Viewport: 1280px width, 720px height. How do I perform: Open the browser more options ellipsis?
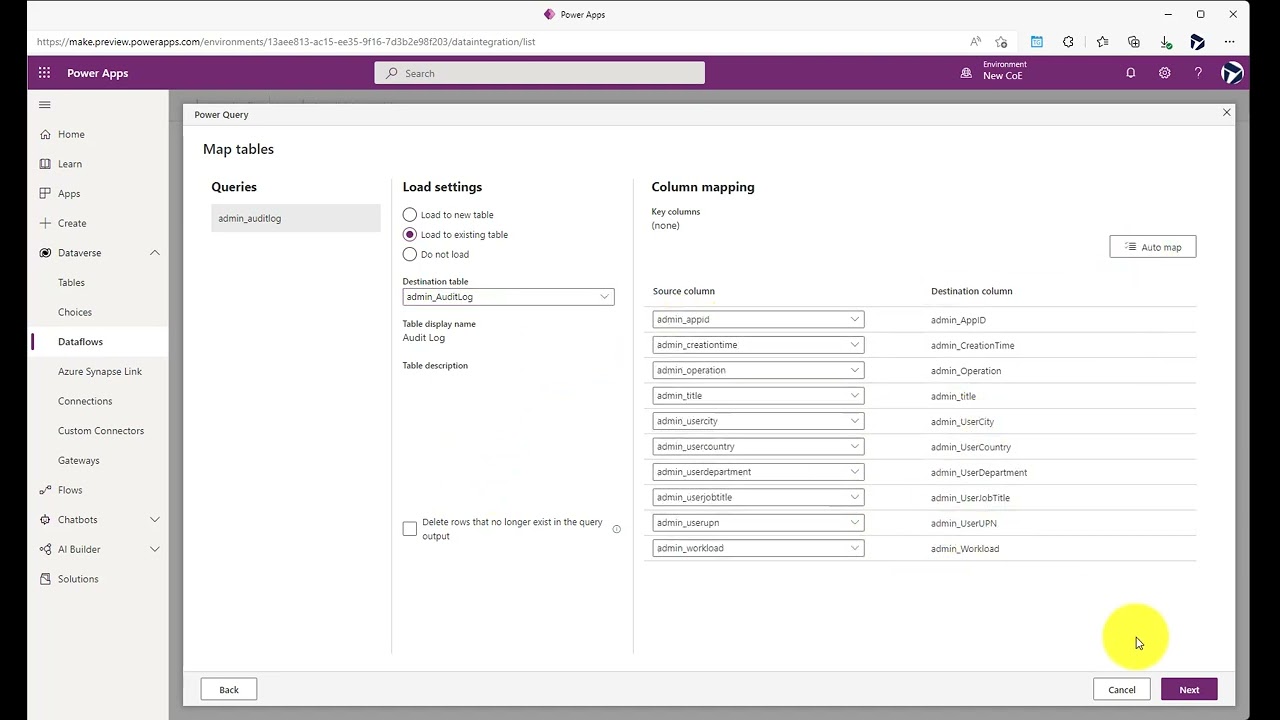1230,42
